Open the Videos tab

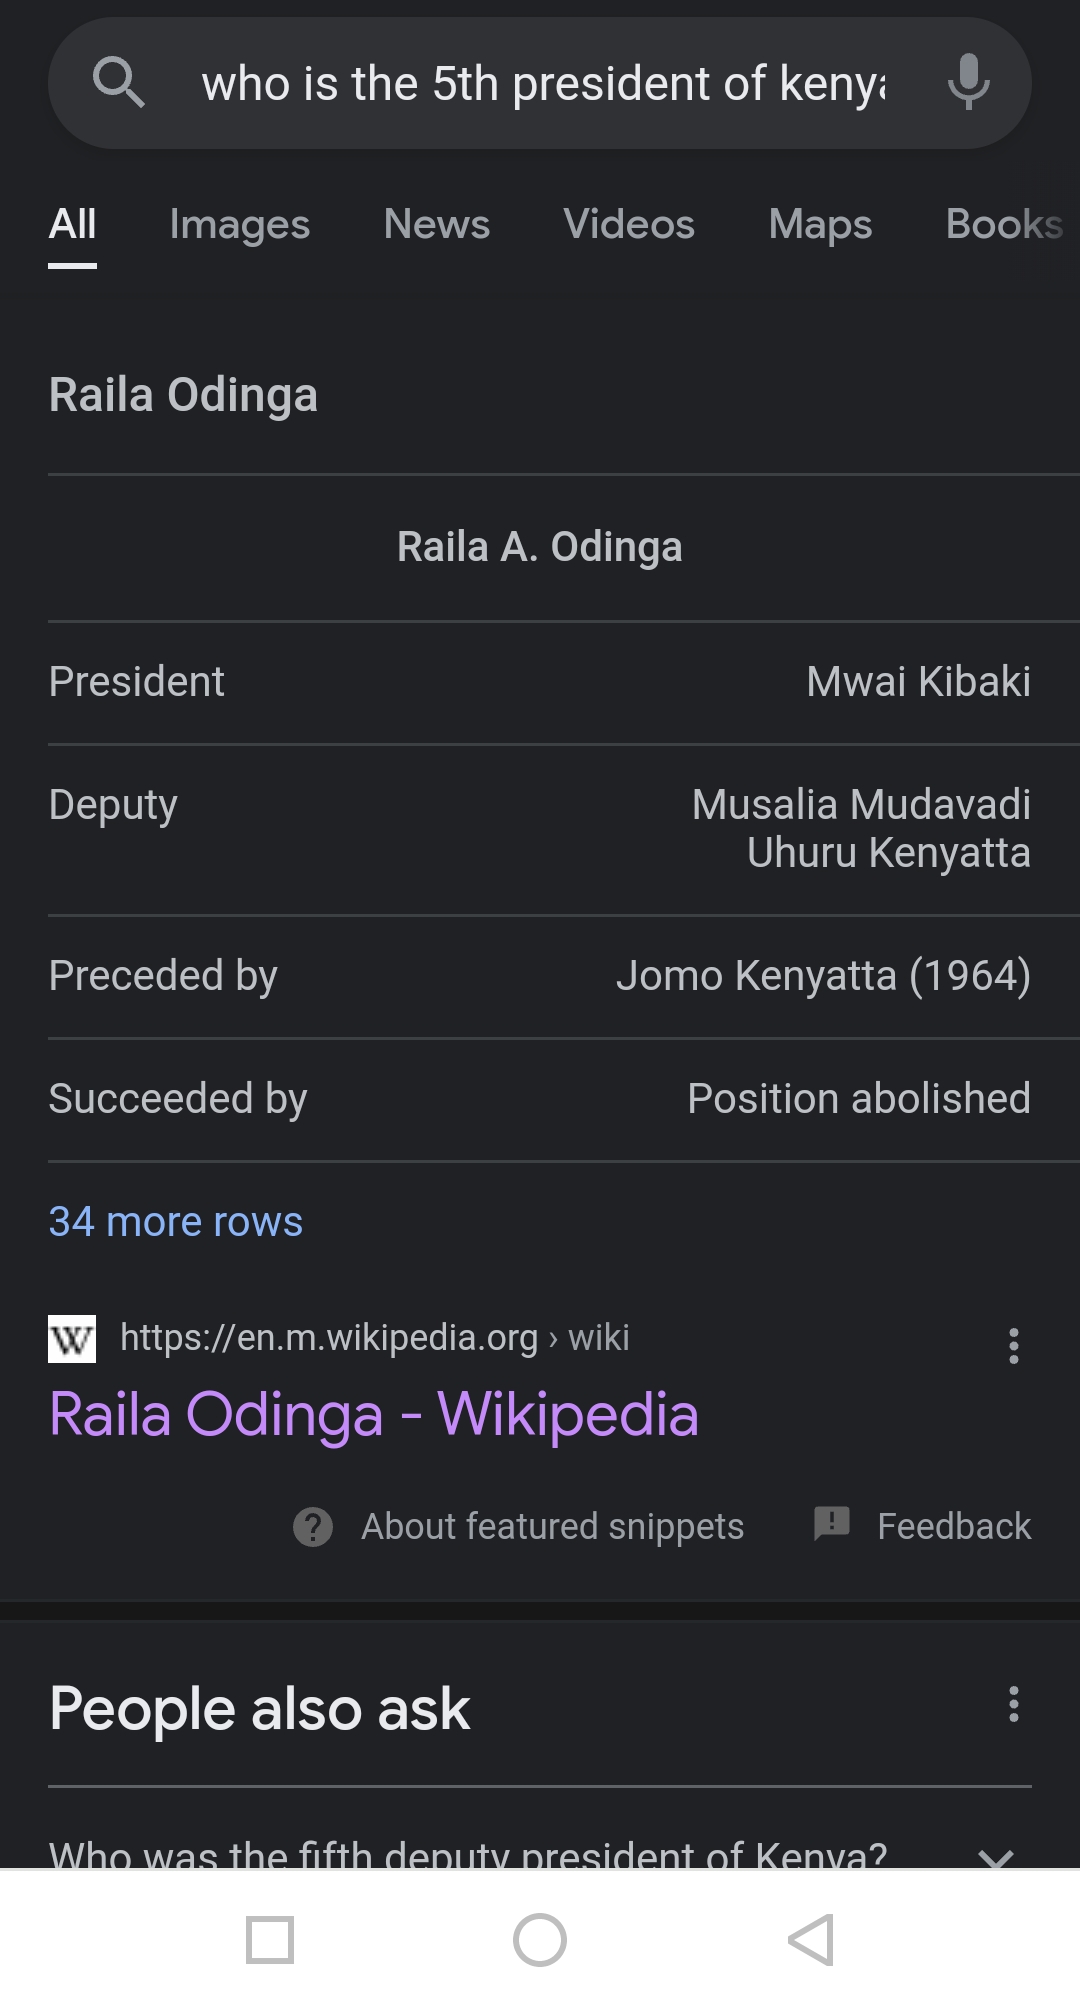coord(629,224)
